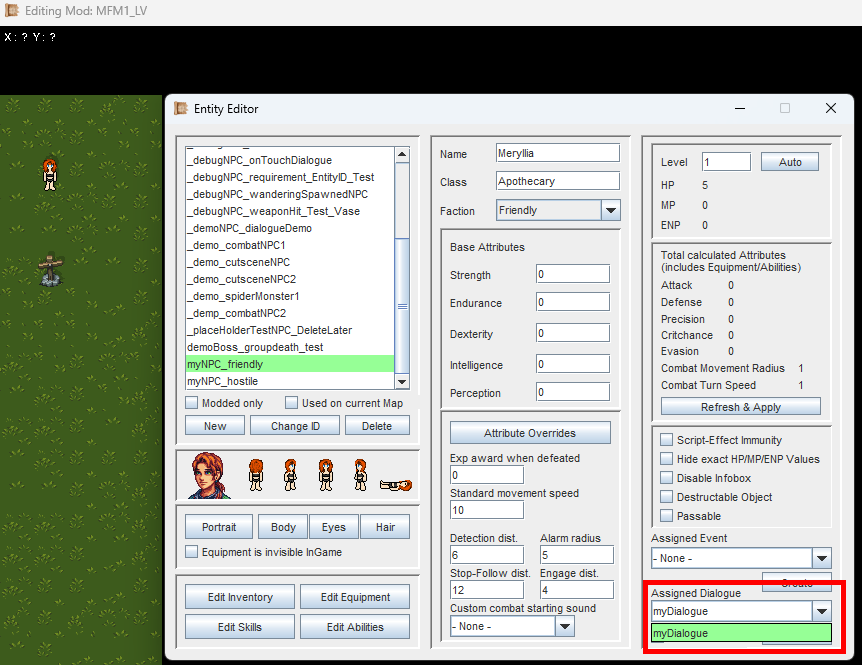Enable the Modded only checkbox

click(x=192, y=403)
